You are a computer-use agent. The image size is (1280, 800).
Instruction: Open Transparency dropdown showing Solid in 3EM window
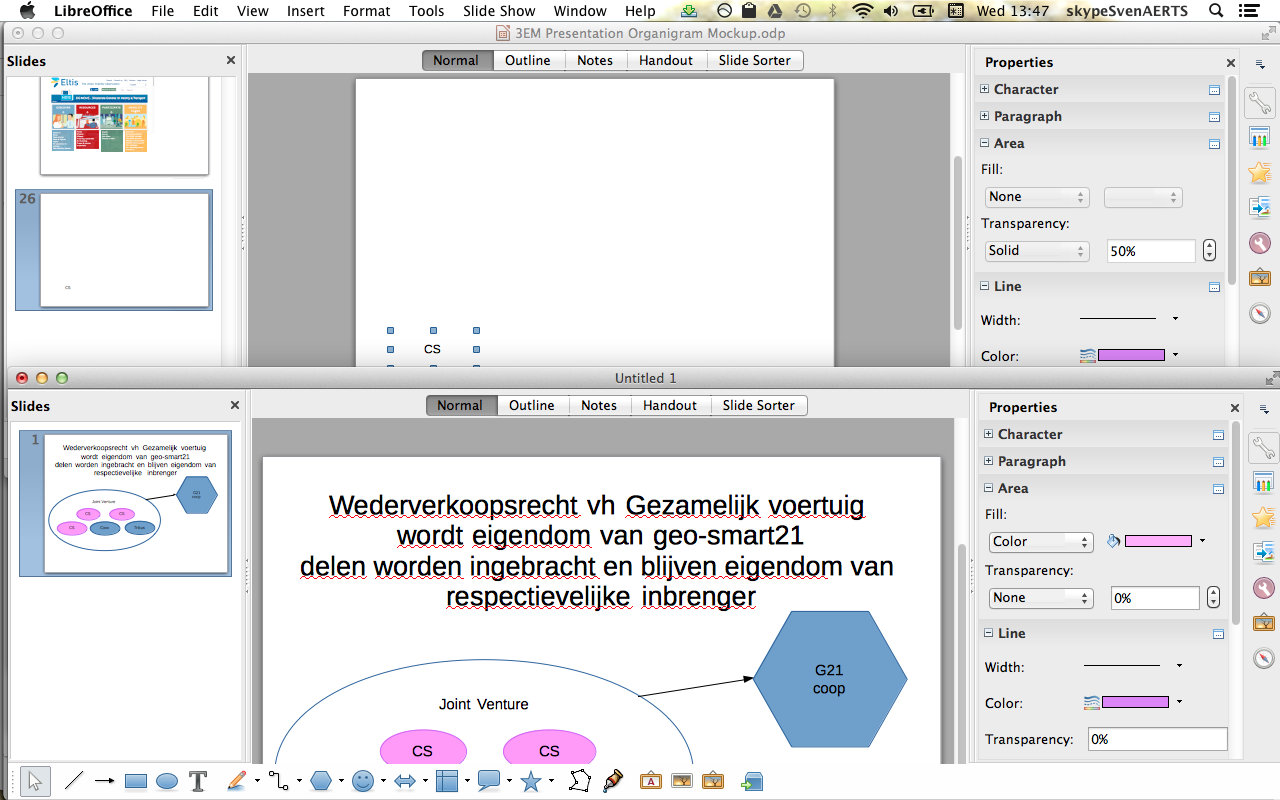point(1036,251)
